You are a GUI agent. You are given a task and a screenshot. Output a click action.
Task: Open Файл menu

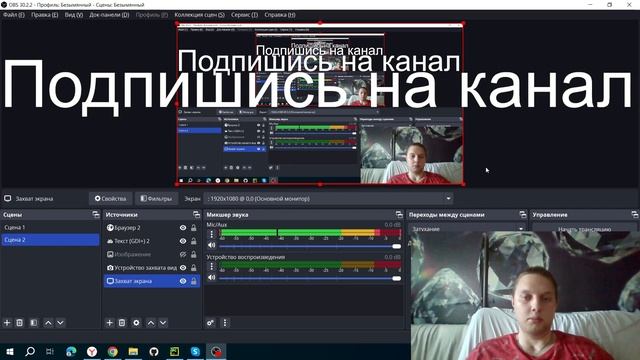[x=14, y=15]
